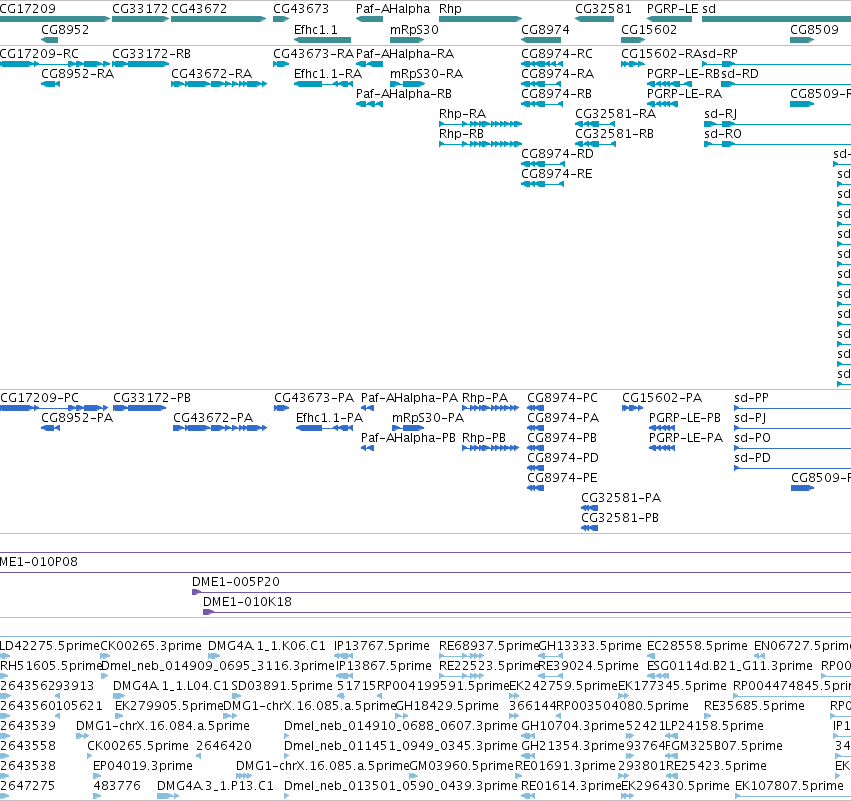The height and width of the screenshot is (801, 851).
Task: Select protein CG43672-PA
Action: pos(213,418)
